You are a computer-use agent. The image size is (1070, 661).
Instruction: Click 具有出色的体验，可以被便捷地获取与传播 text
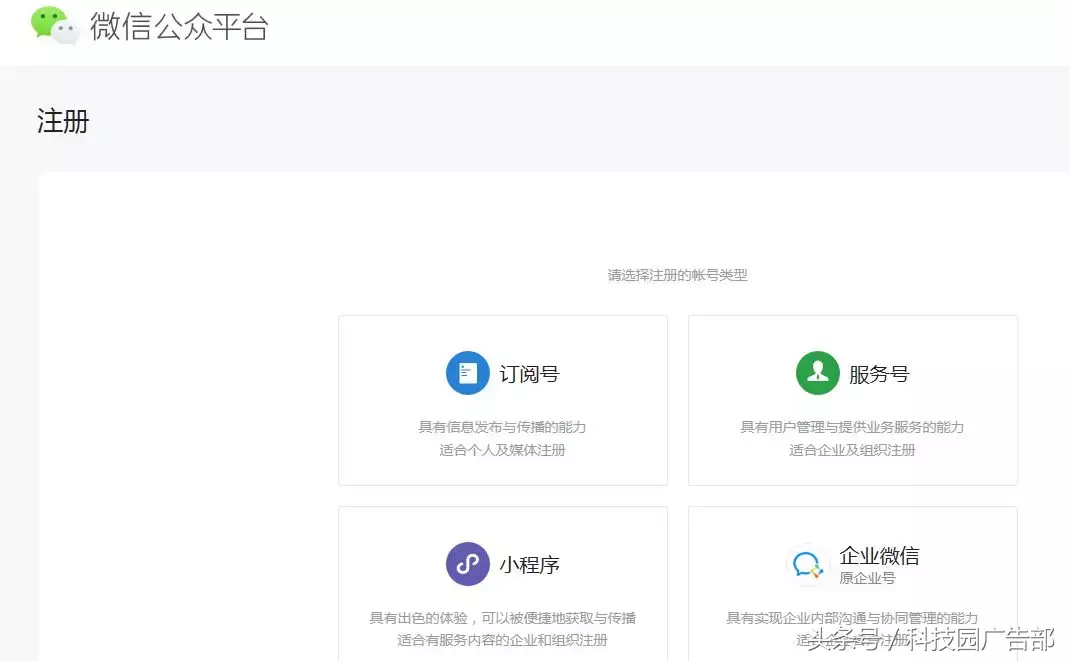click(x=502, y=618)
